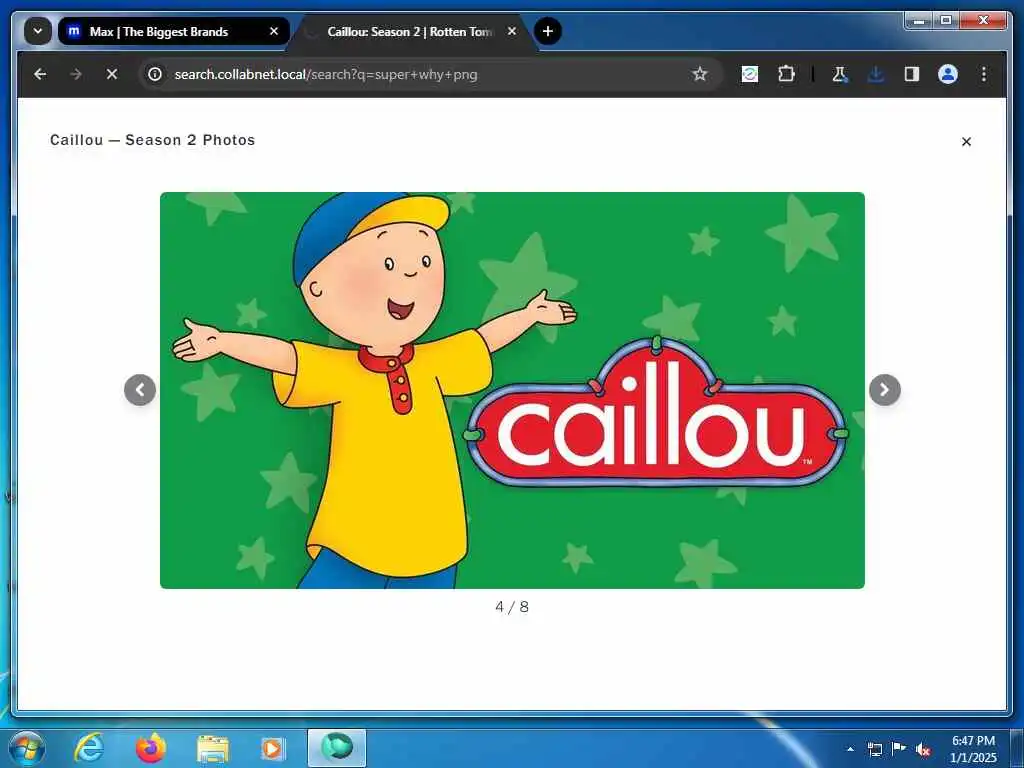The width and height of the screenshot is (1024, 768).
Task: Click the active browser taskbar button
Action: click(x=337, y=748)
